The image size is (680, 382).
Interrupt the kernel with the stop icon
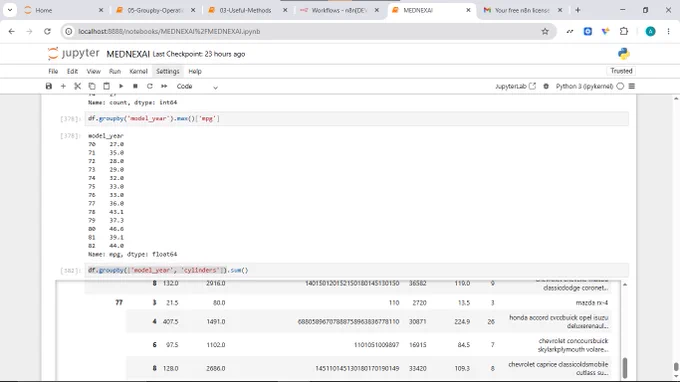click(x=135, y=86)
